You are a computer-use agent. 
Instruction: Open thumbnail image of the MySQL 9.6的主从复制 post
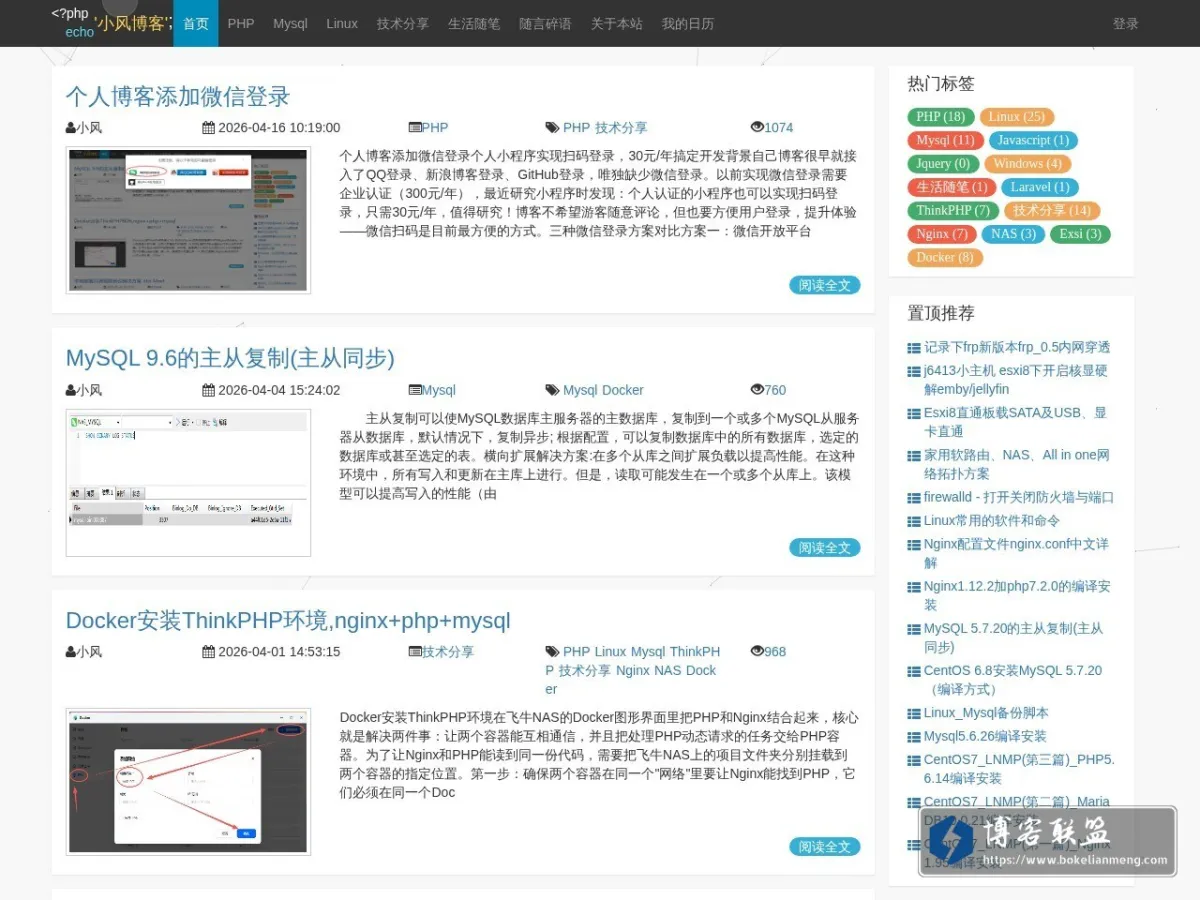188,482
